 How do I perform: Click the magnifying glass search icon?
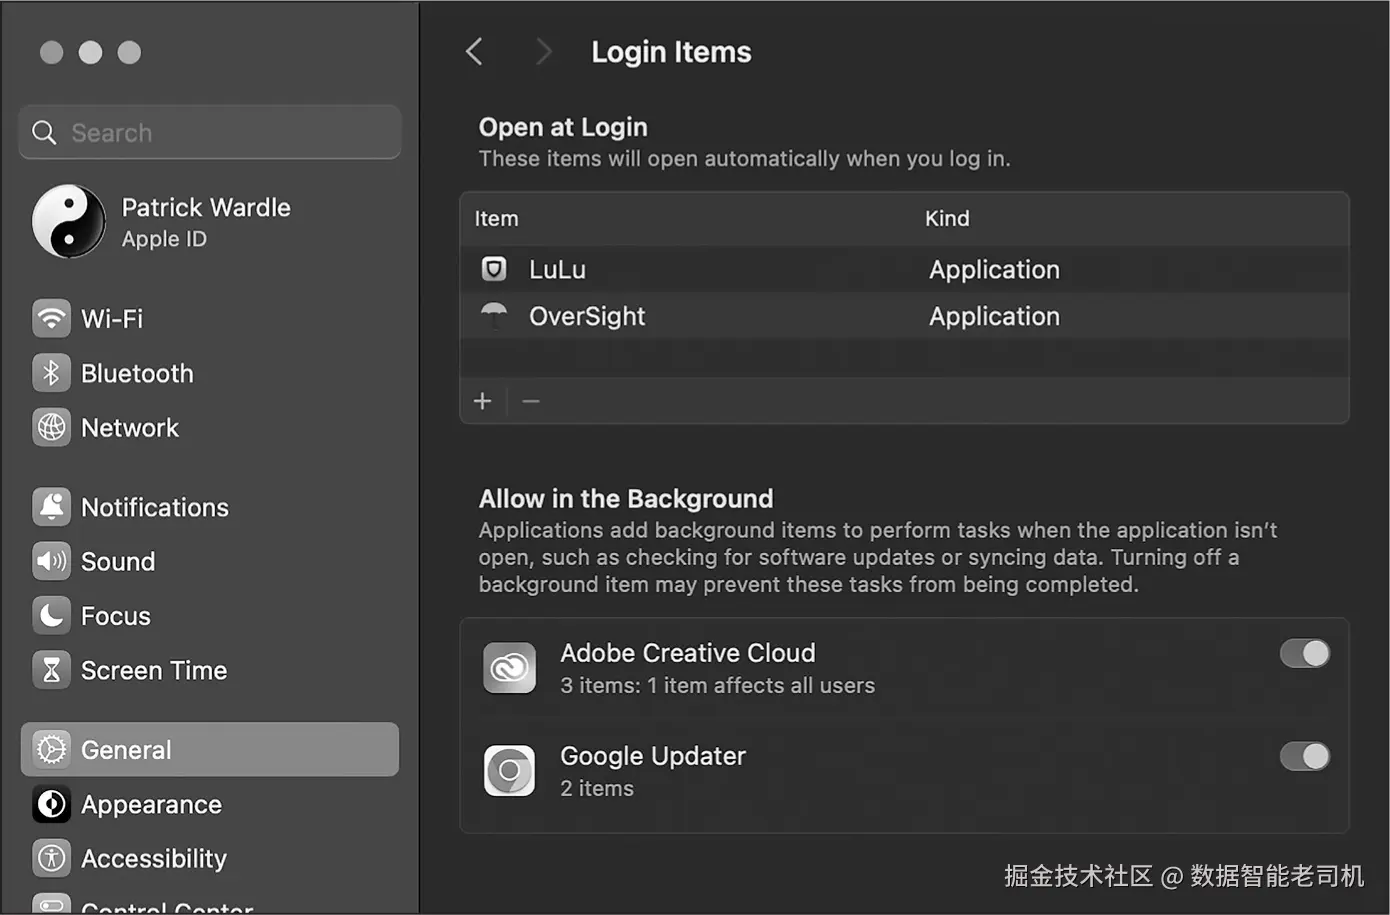(44, 132)
